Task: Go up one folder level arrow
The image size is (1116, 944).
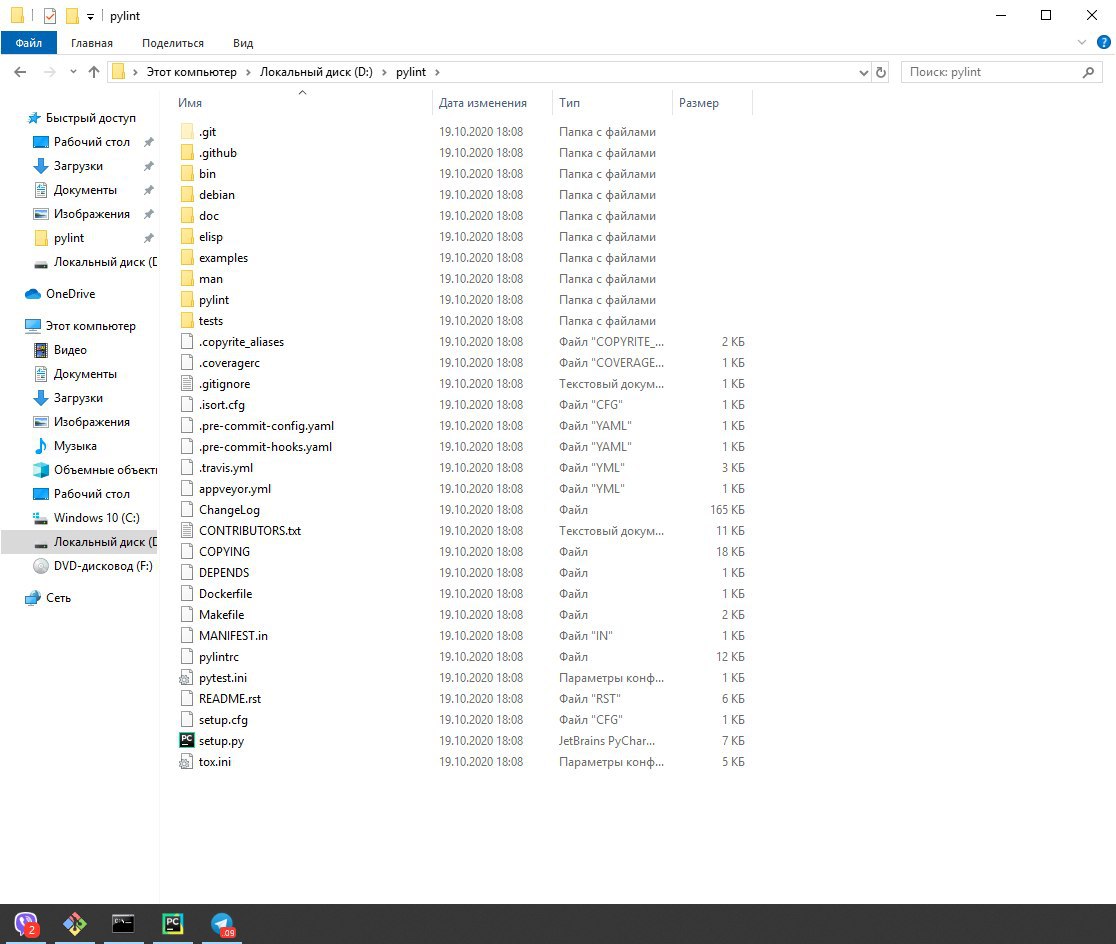Action: [x=93, y=72]
